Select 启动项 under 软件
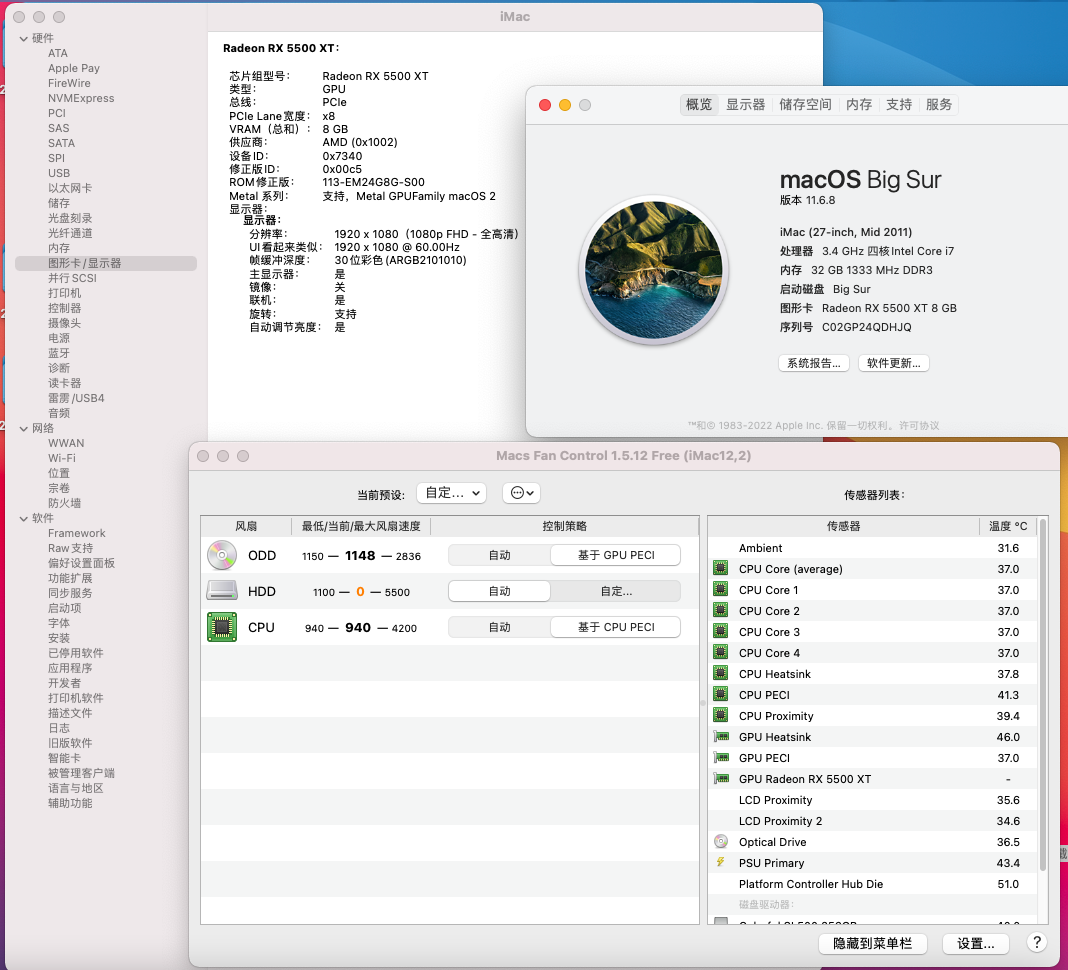 tap(64, 608)
